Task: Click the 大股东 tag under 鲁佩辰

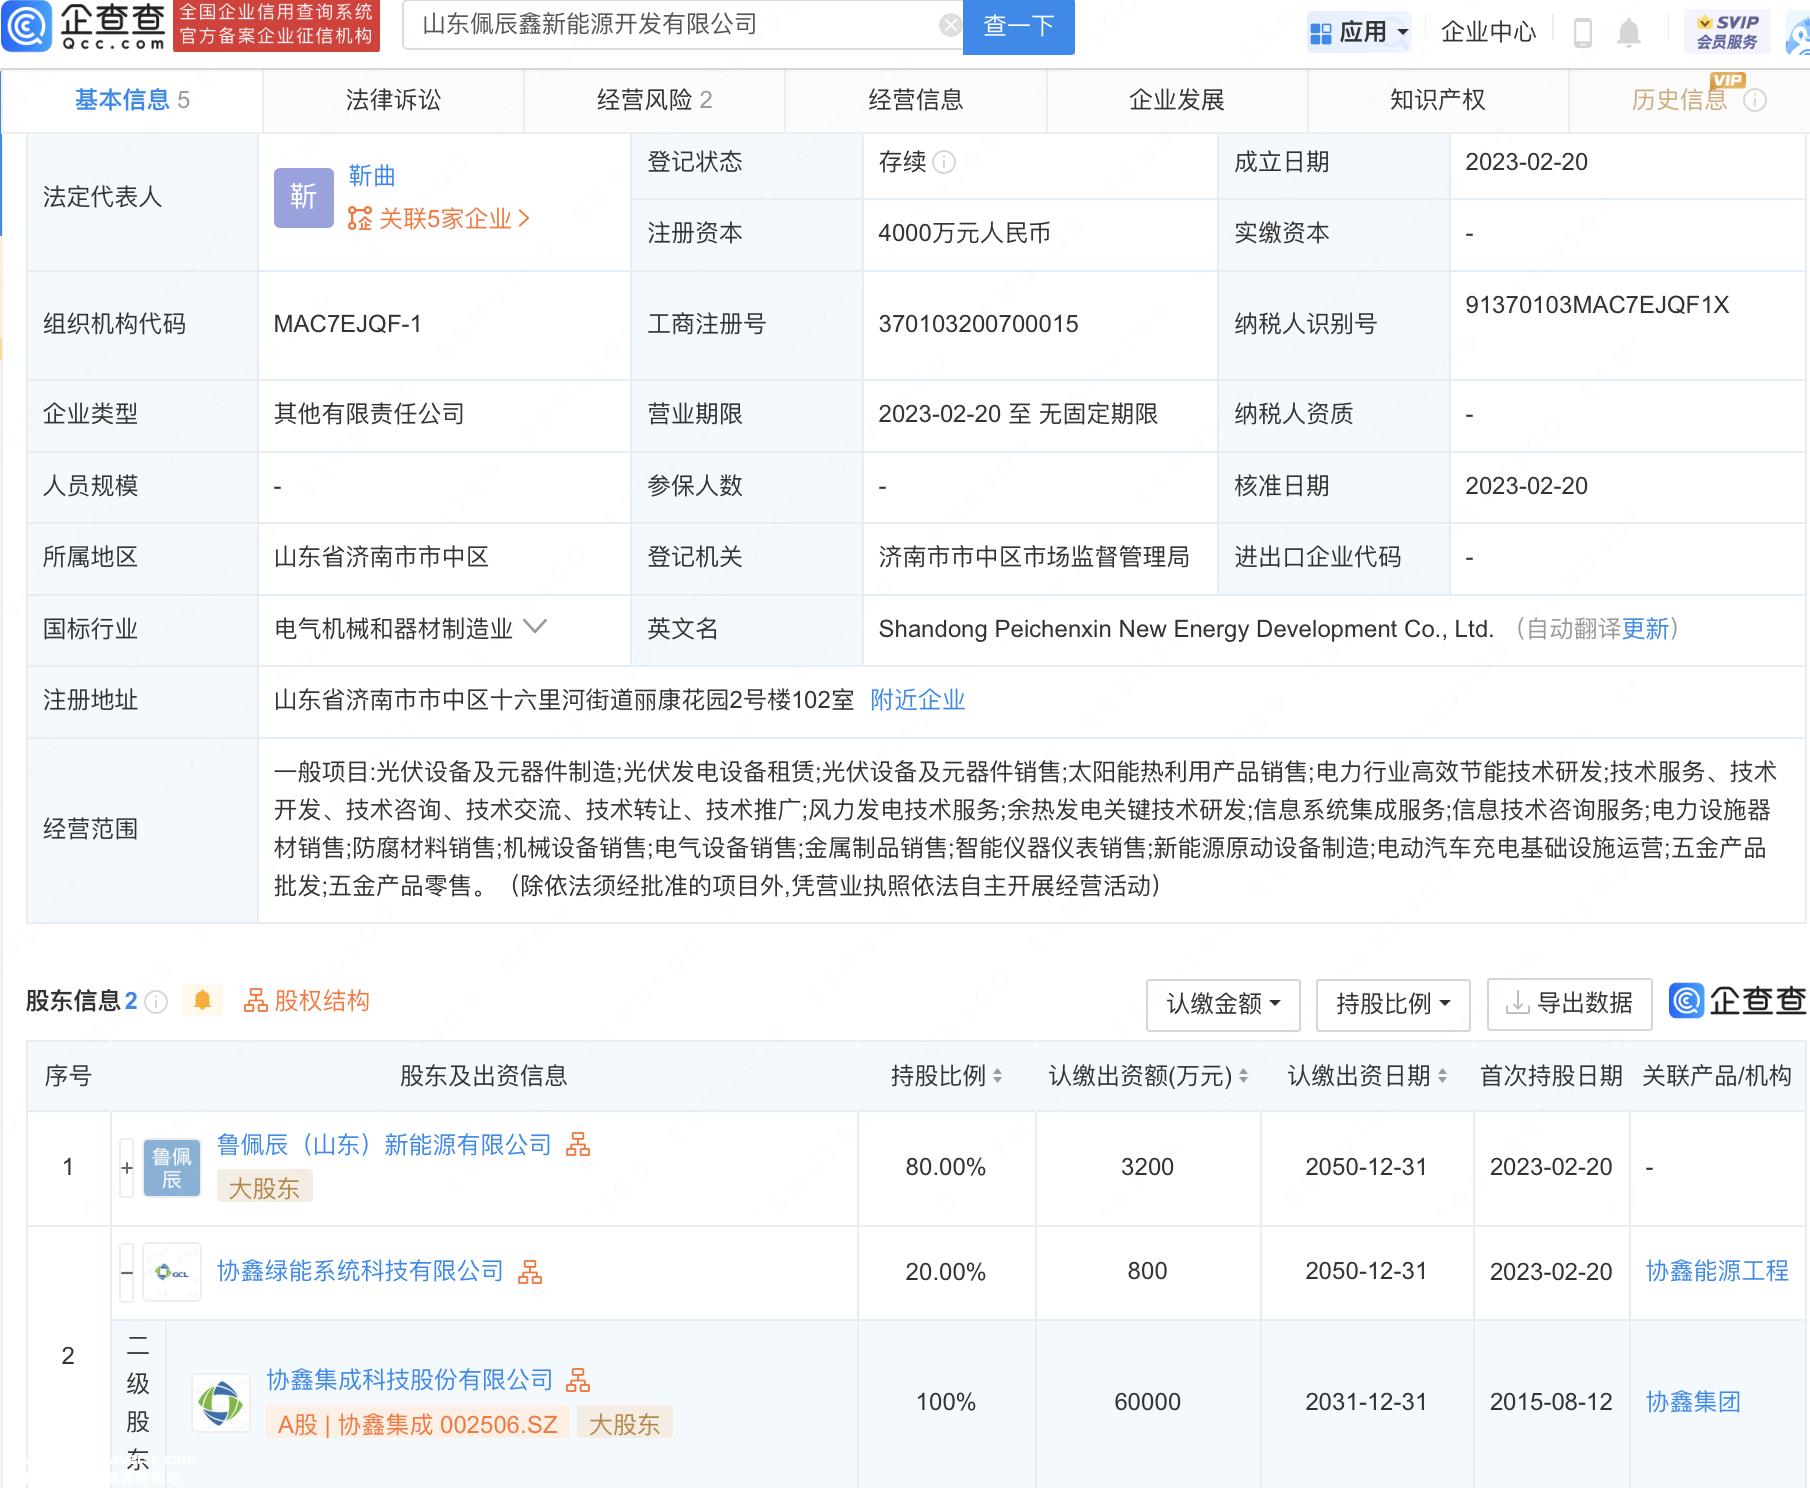Action: pyautogui.click(x=264, y=1188)
